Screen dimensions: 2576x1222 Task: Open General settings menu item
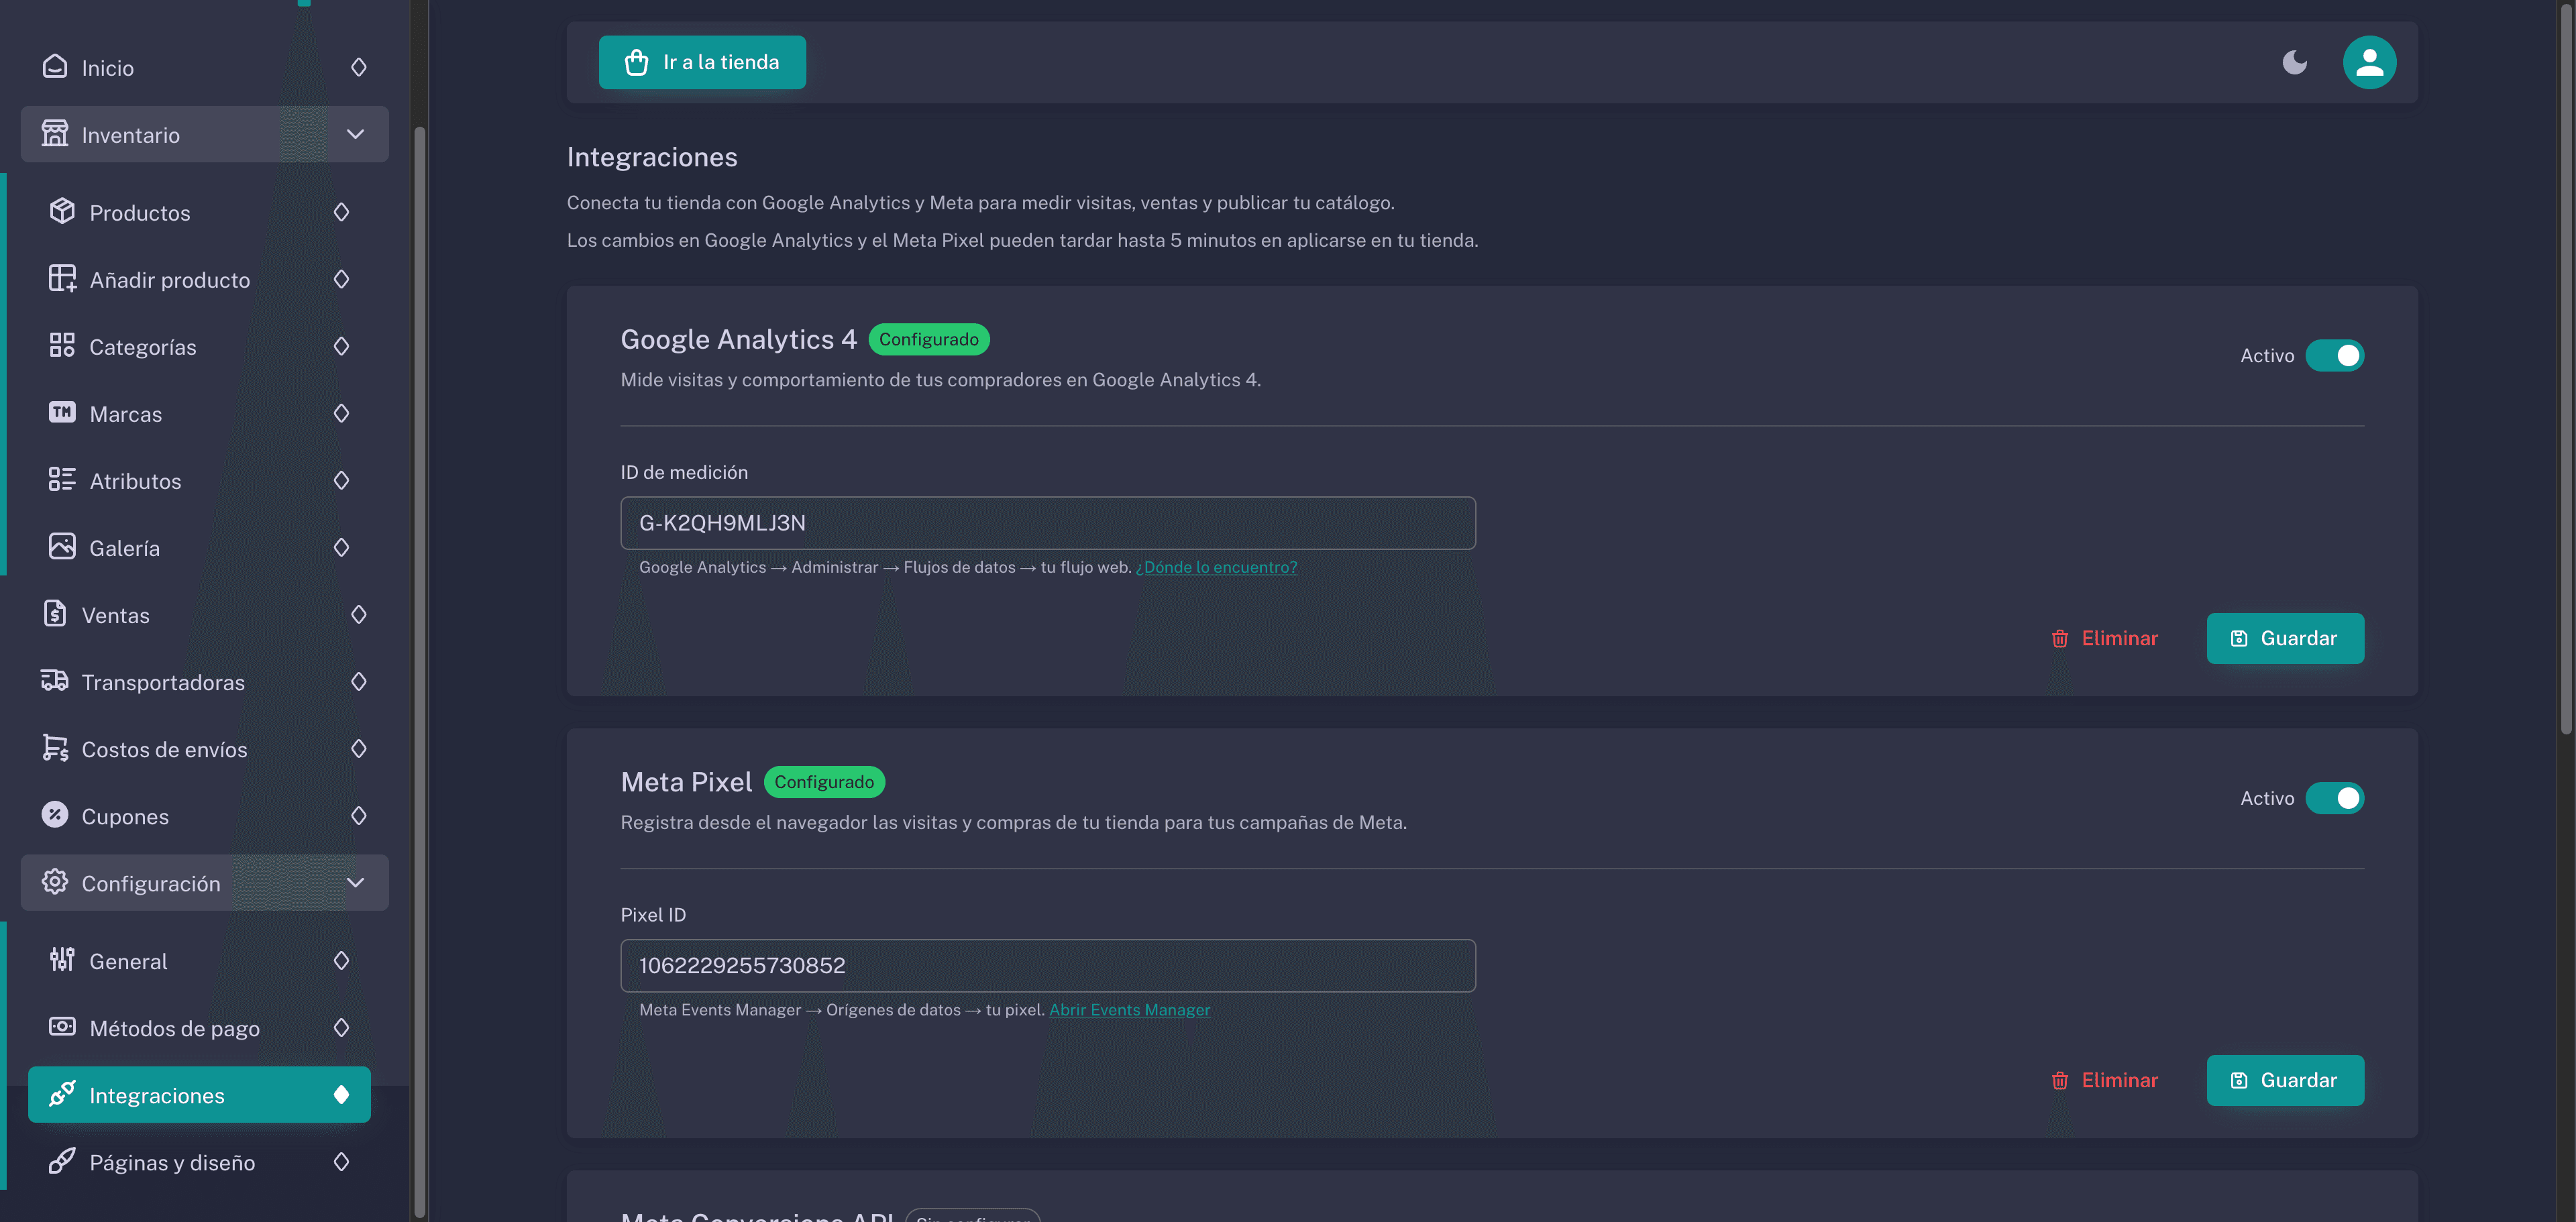pos(199,960)
